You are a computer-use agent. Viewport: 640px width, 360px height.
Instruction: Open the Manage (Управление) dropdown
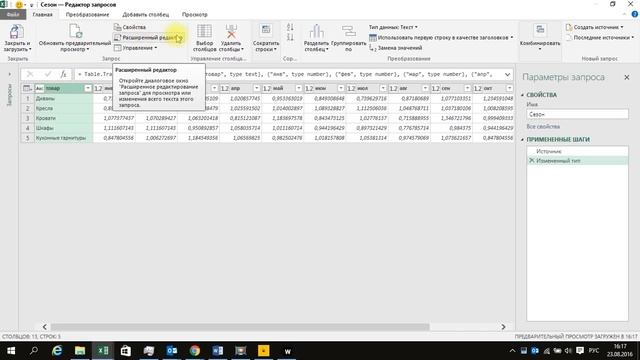(x=135, y=48)
